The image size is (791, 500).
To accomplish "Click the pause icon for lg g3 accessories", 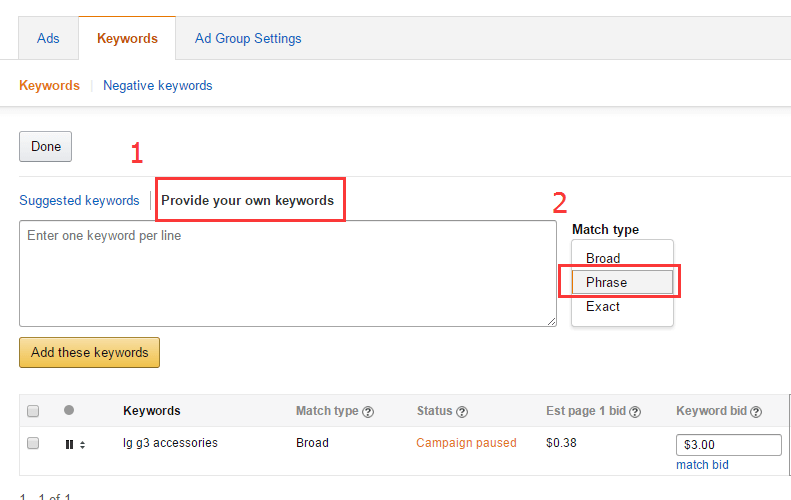I will click(69, 444).
